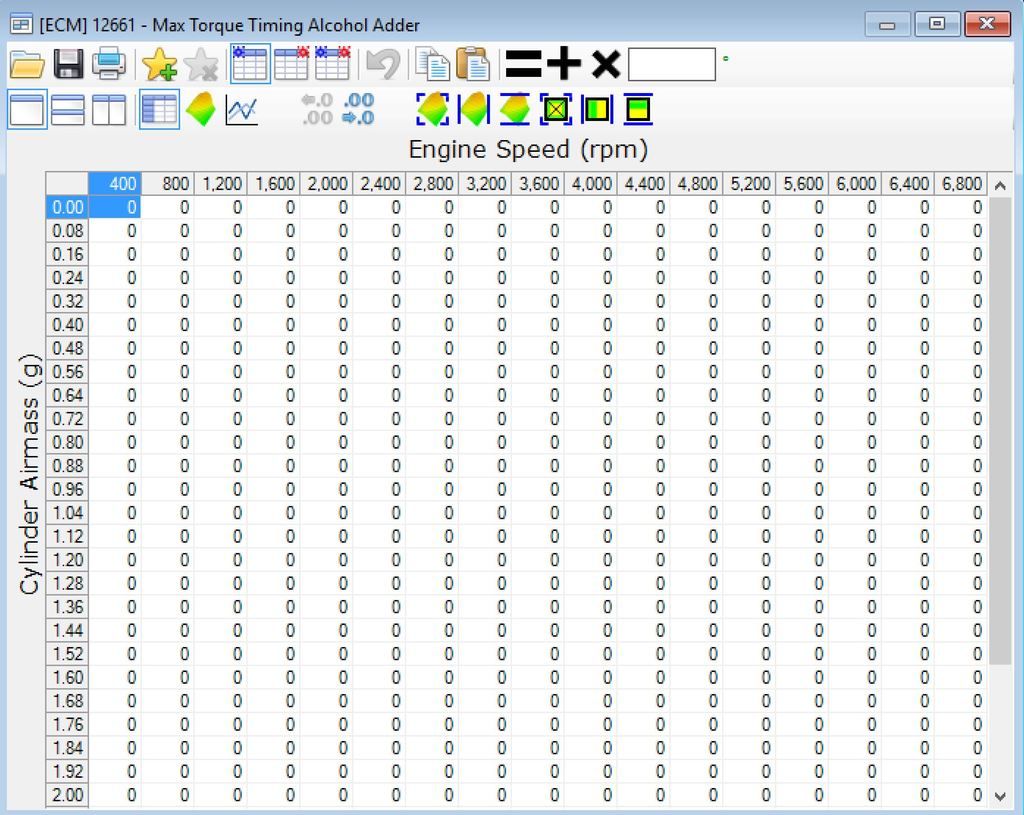The width and height of the screenshot is (1024, 815).
Task: Print the table with the printer icon
Action: 109,65
